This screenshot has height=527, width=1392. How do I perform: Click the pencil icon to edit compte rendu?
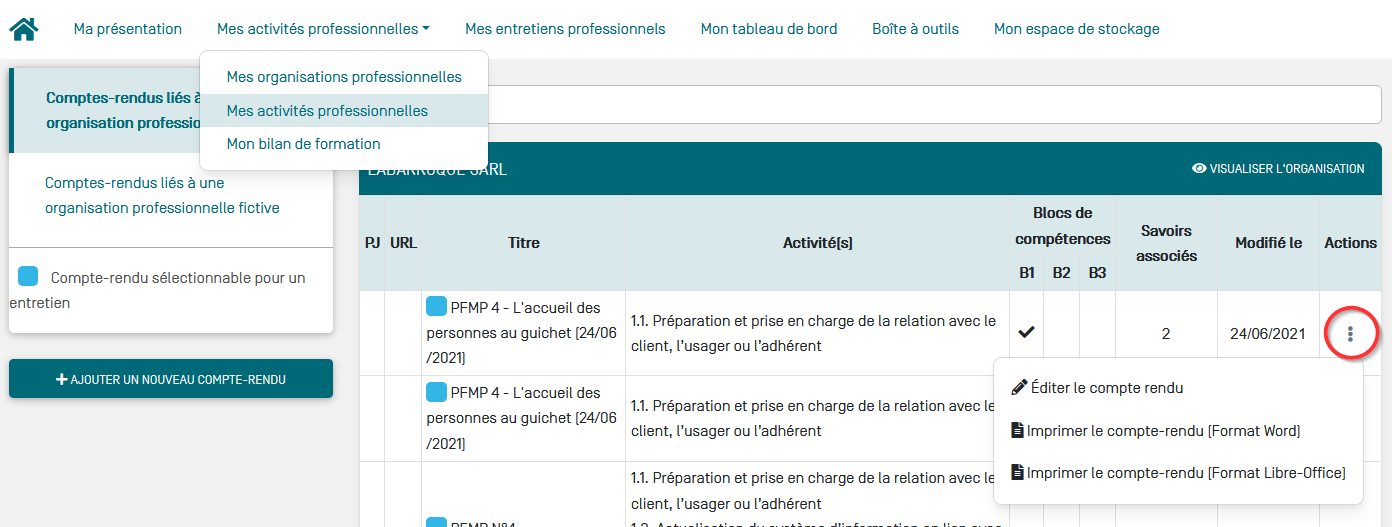1019,387
